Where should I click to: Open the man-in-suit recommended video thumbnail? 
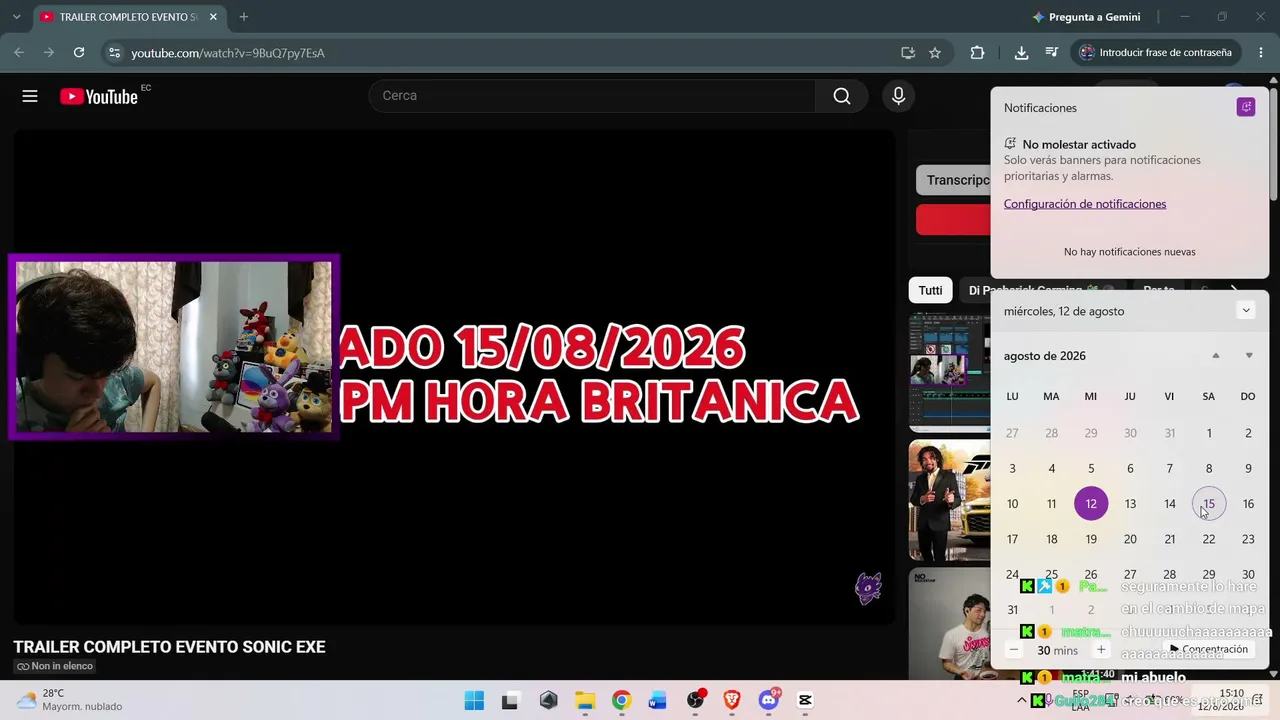949,500
